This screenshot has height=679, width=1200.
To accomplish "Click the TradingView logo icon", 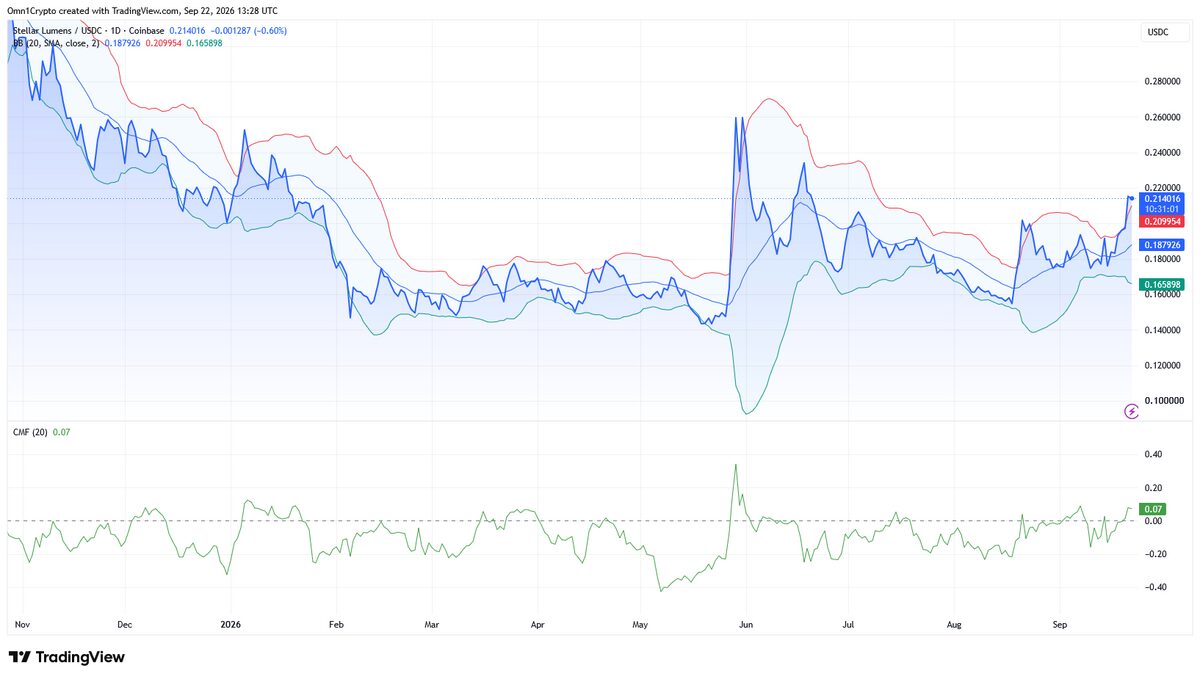I will click(x=19, y=657).
